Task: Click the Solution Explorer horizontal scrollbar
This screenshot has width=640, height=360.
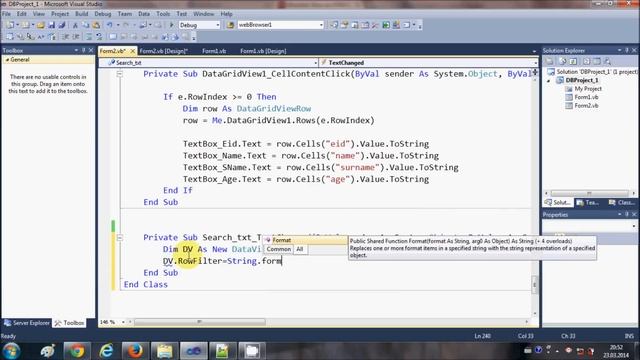Action: 589,193
